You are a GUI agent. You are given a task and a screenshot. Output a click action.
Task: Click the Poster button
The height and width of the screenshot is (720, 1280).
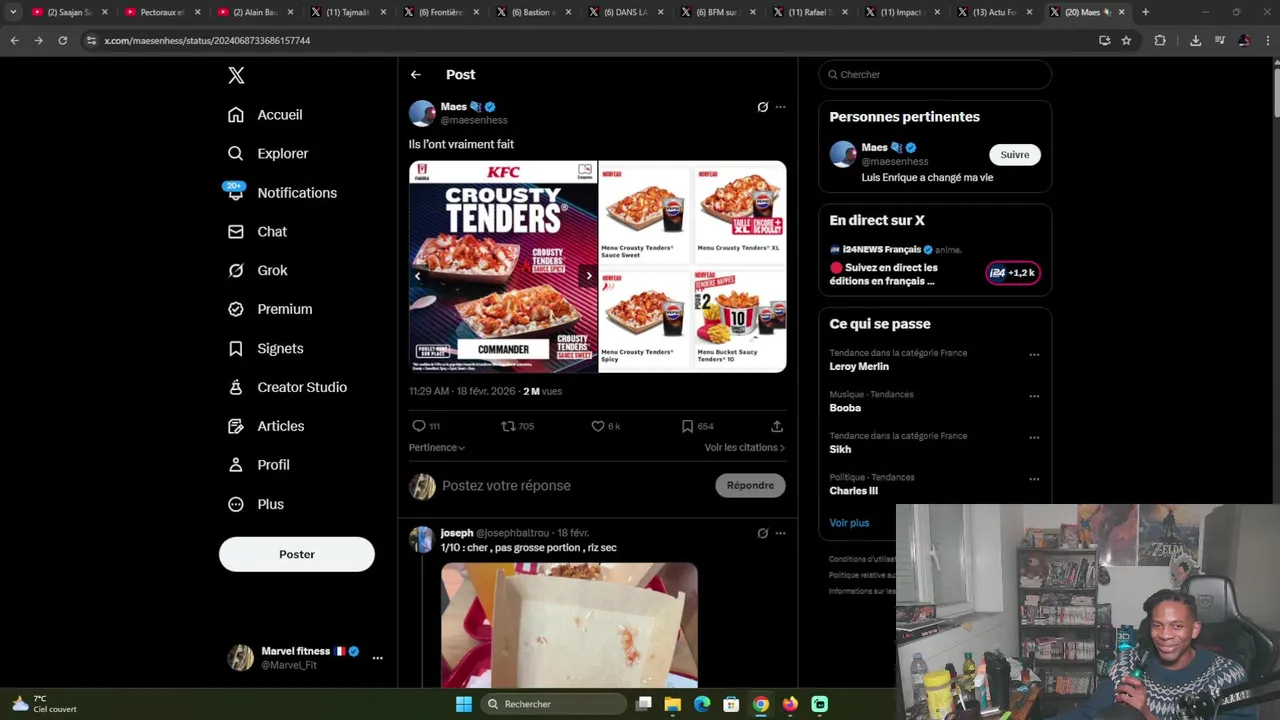[297, 554]
